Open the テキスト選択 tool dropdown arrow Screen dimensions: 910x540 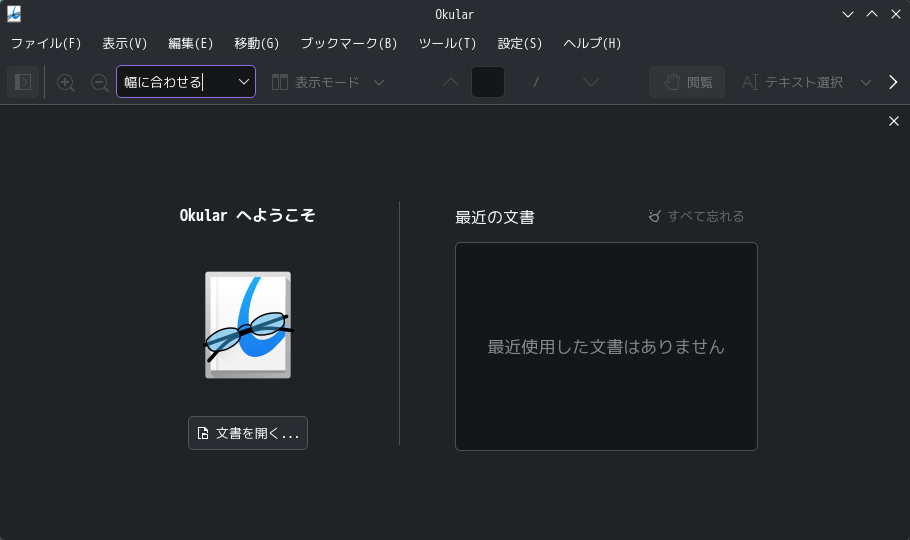click(x=866, y=82)
